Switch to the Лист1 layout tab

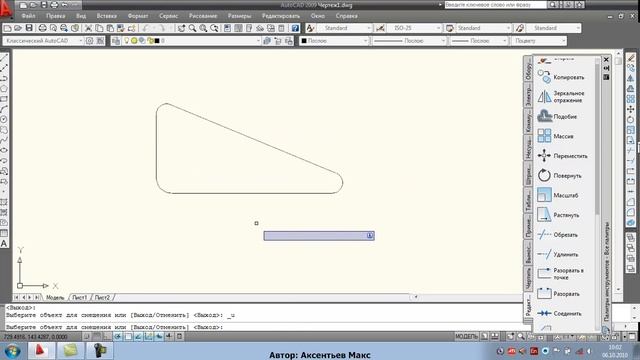tap(80, 298)
